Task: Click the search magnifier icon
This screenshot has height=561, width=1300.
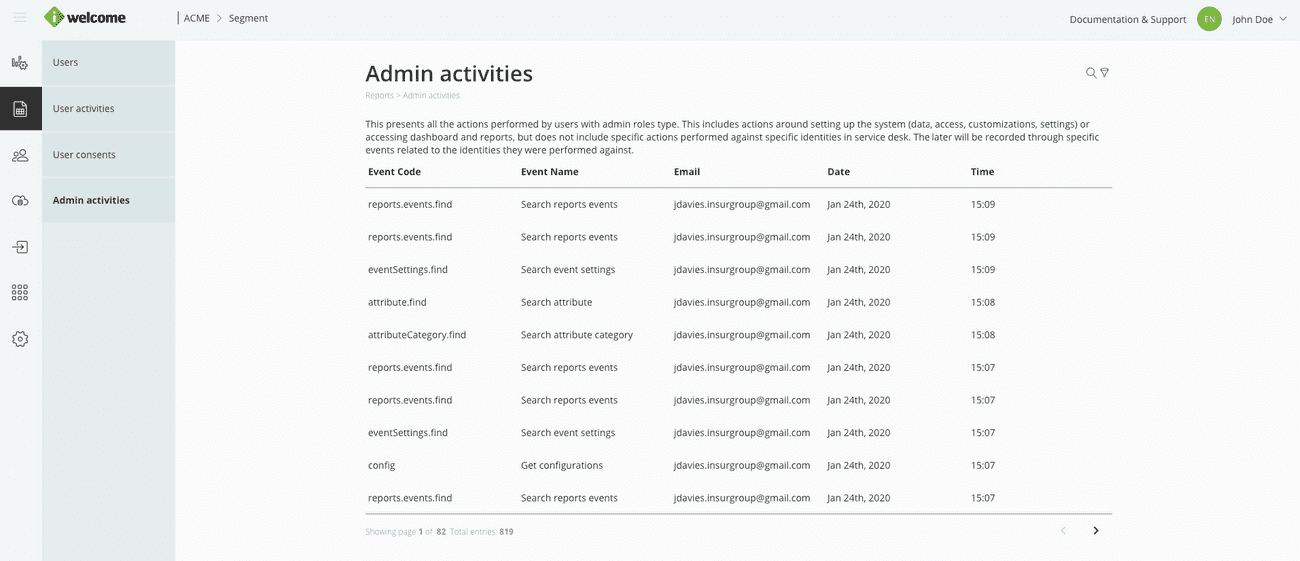Action: pos(1091,73)
